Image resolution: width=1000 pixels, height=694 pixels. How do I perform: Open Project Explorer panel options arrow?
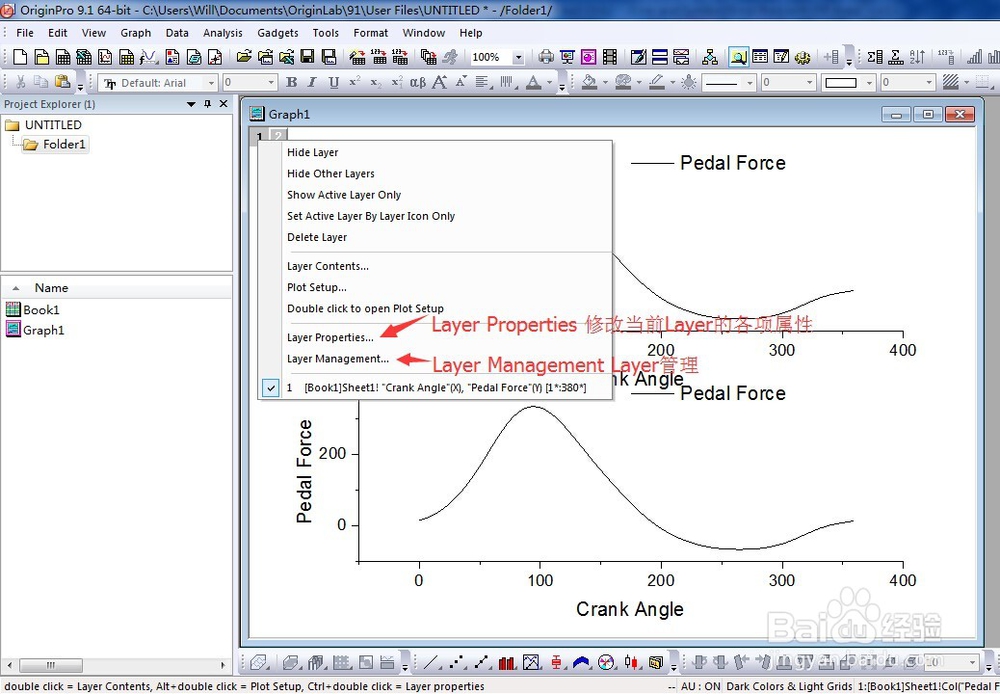coord(191,104)
